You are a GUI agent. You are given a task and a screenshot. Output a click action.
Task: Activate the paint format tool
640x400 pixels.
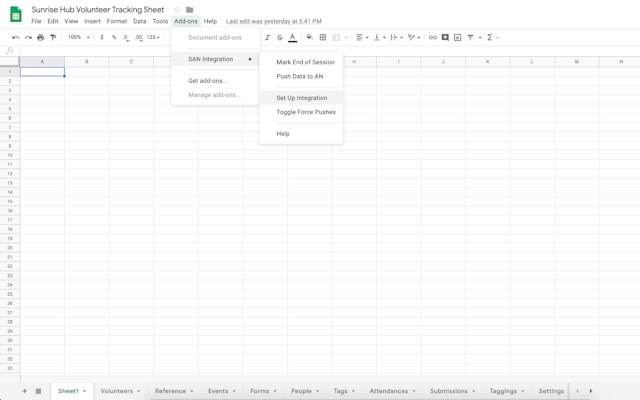pyautogui.click(x=53, y=37)
